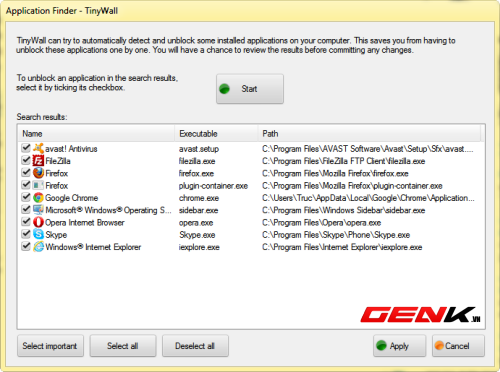Image resolution: width=500 pixels, height=372 pixels.
Task: Start the application search
Action: pyautogui.click(x=250, y=89)
